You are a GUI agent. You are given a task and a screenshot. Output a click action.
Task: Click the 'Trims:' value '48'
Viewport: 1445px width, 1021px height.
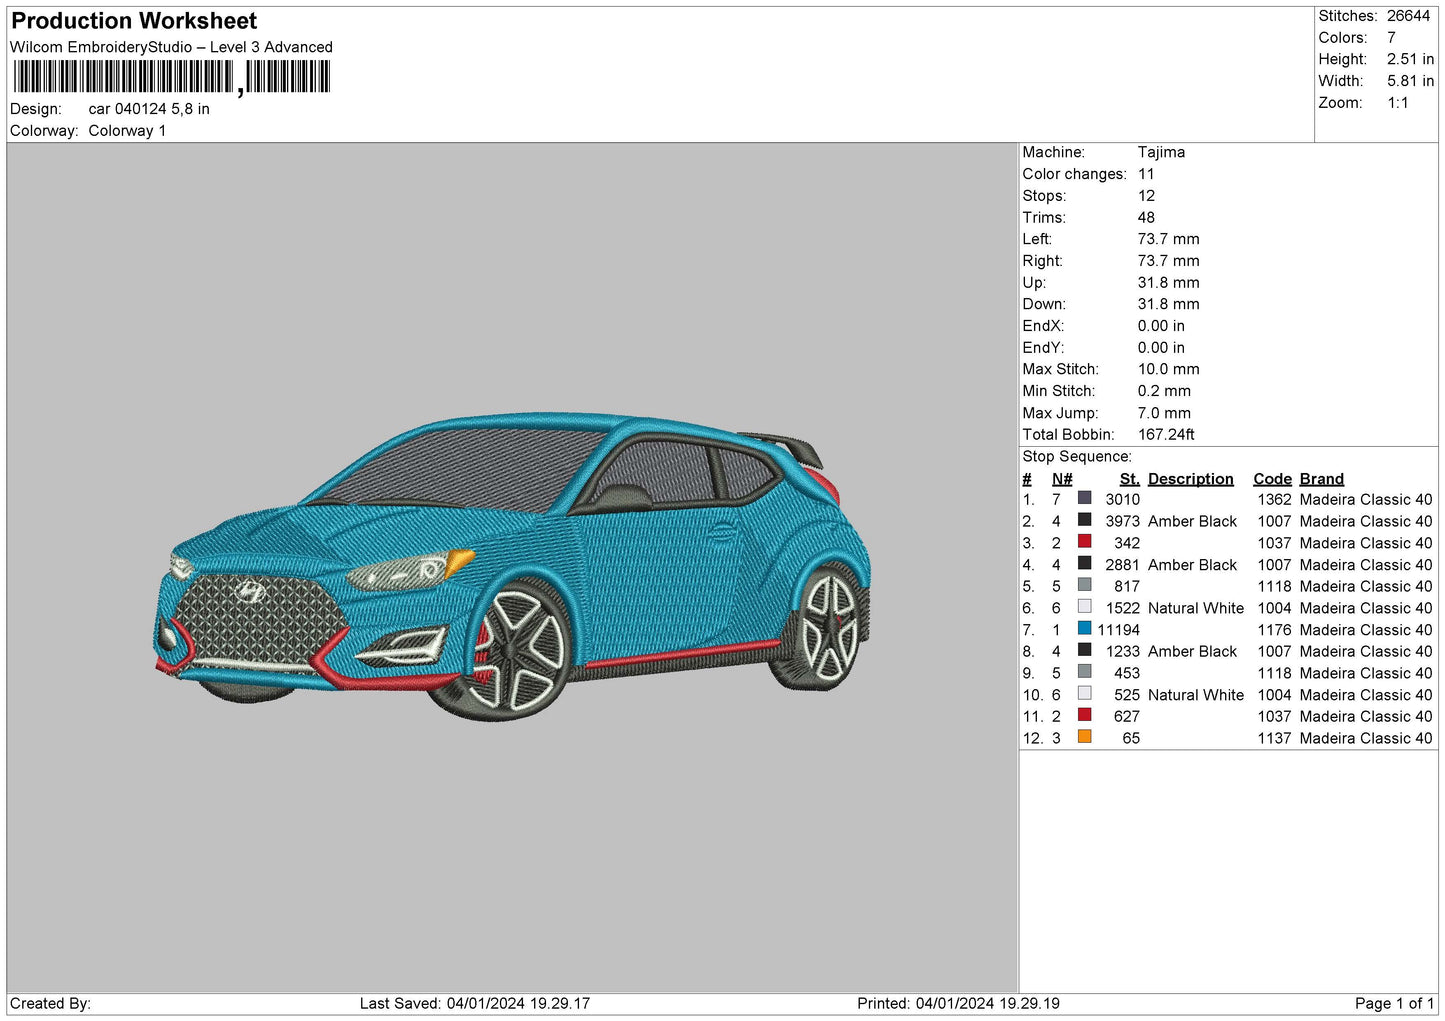tap(1146, 218)
